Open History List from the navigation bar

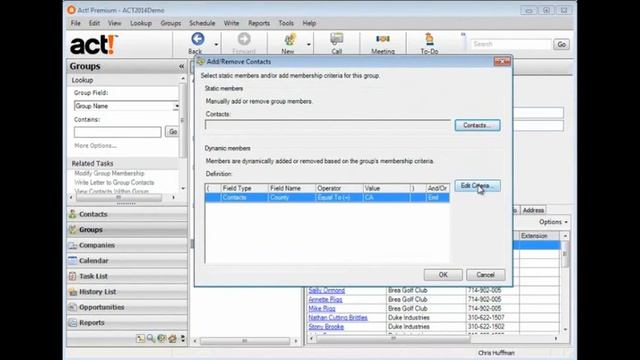pos(127,292)
